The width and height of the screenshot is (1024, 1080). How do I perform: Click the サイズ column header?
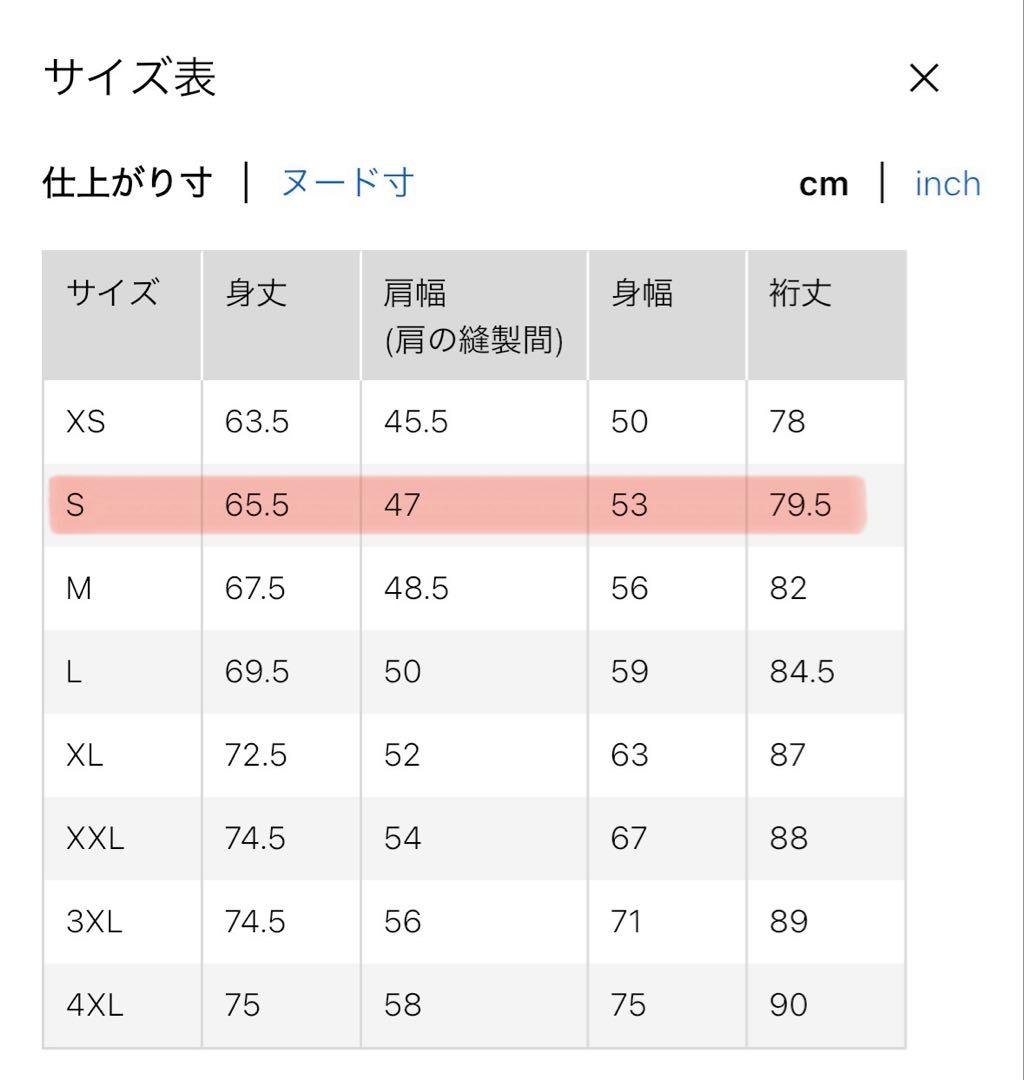pyautogui.click(x=112, y=293)
